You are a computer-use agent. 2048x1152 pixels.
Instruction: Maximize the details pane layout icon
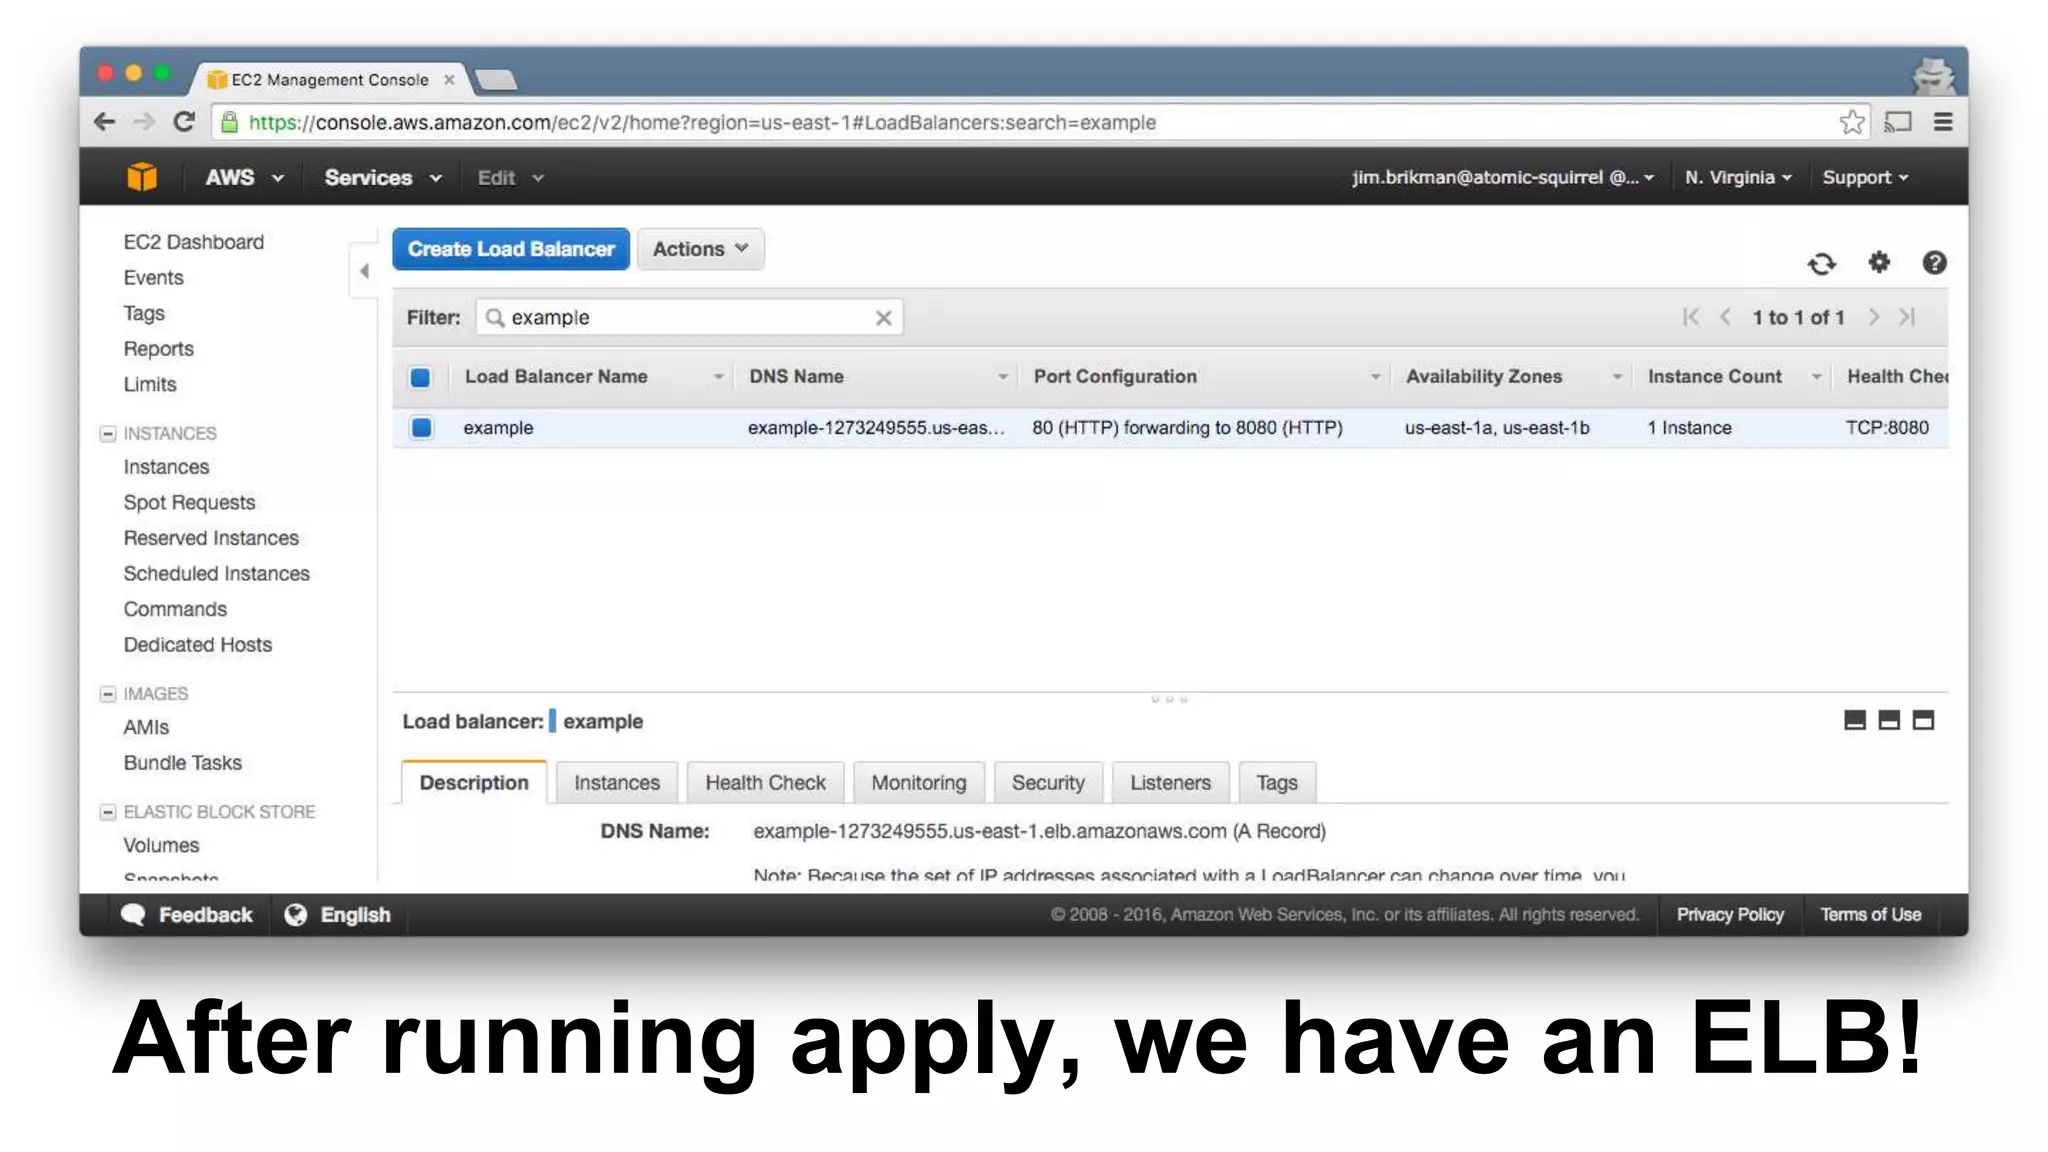pos(1923,720)
